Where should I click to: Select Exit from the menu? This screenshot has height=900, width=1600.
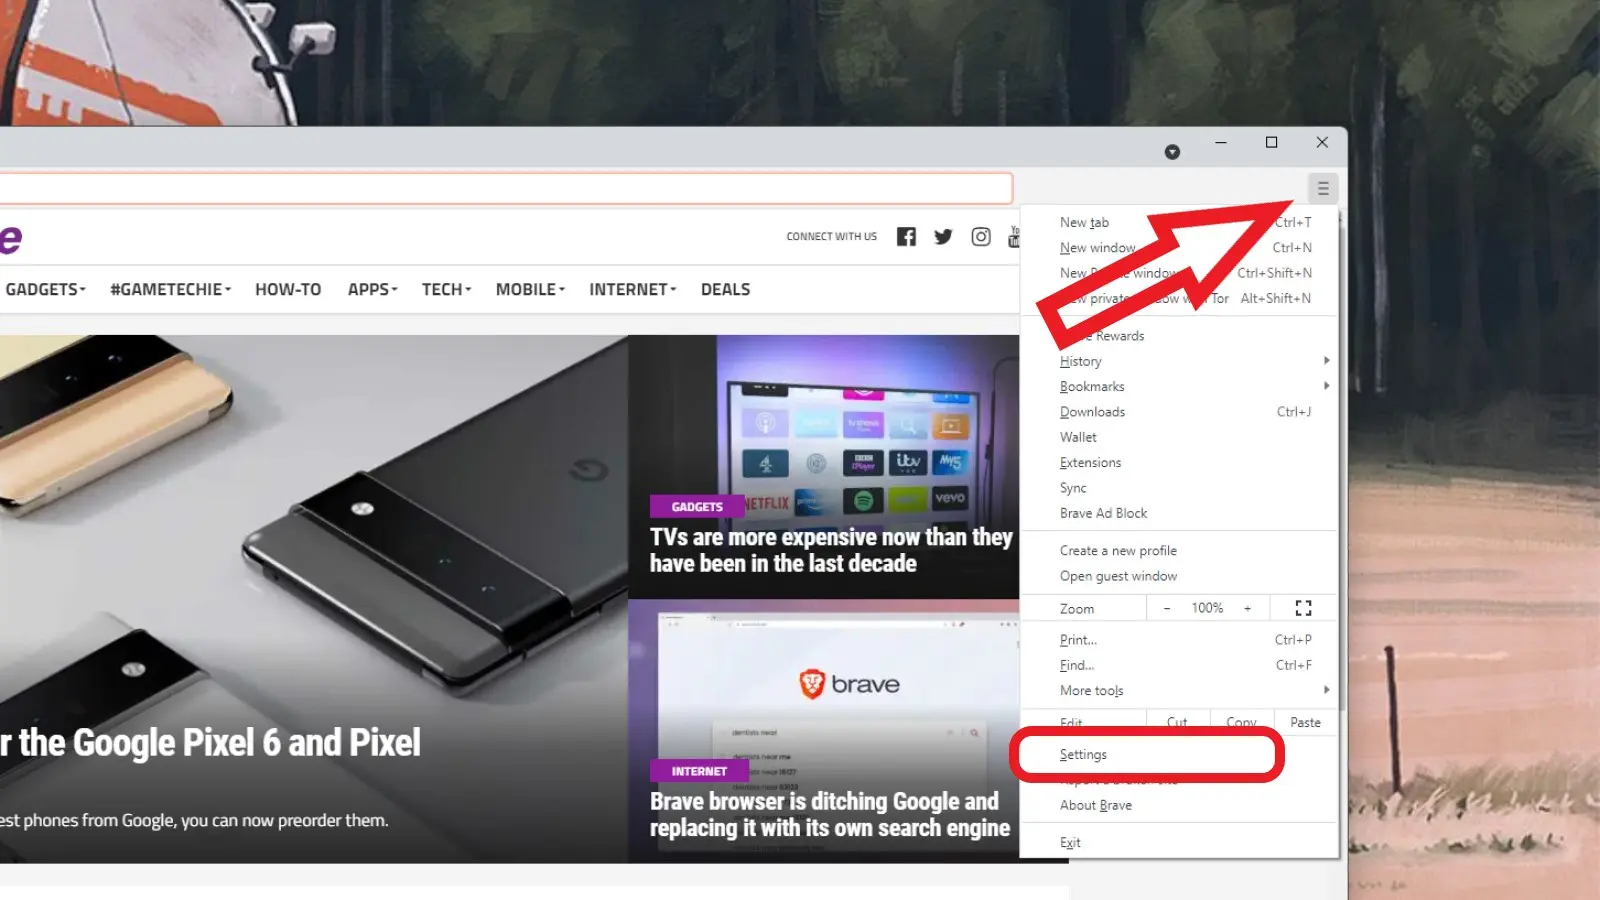tap(1179, 843)
